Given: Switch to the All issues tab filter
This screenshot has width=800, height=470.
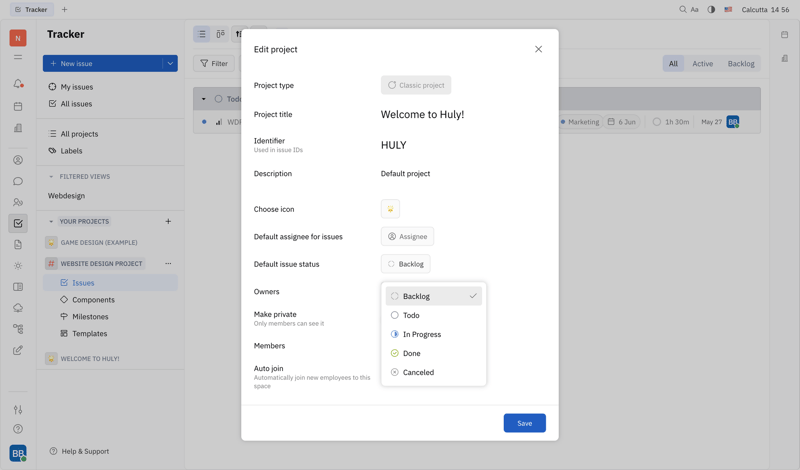Looking at the screenshot, I should [673, 63].
